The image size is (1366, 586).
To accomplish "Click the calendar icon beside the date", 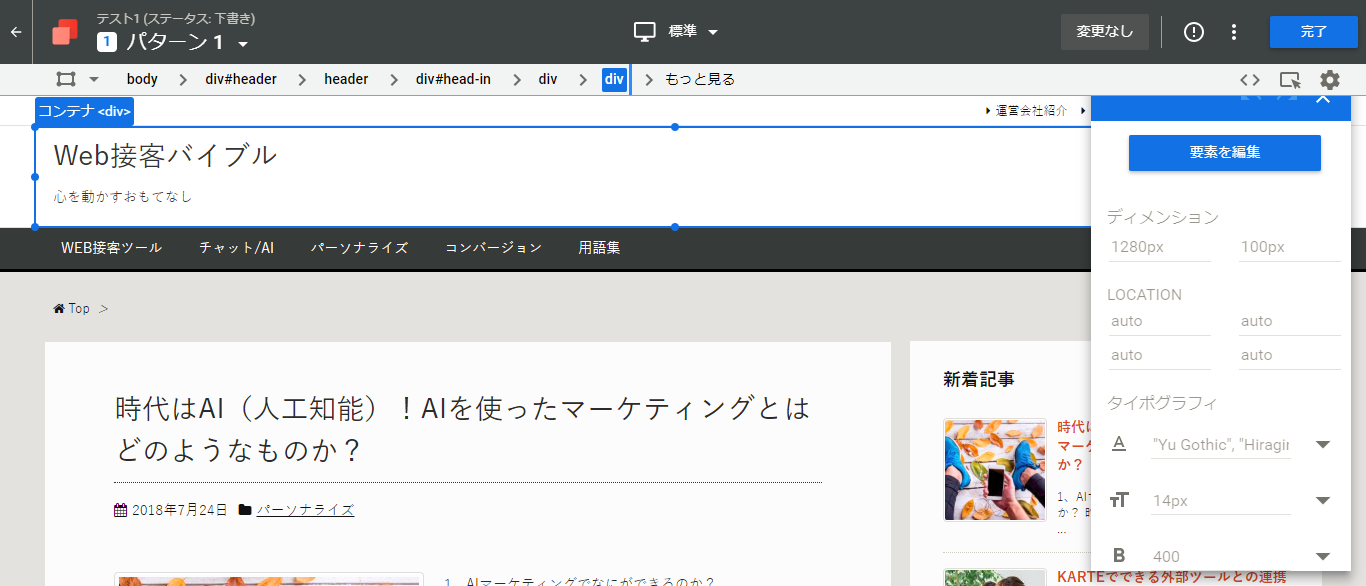I will (121, 510).
